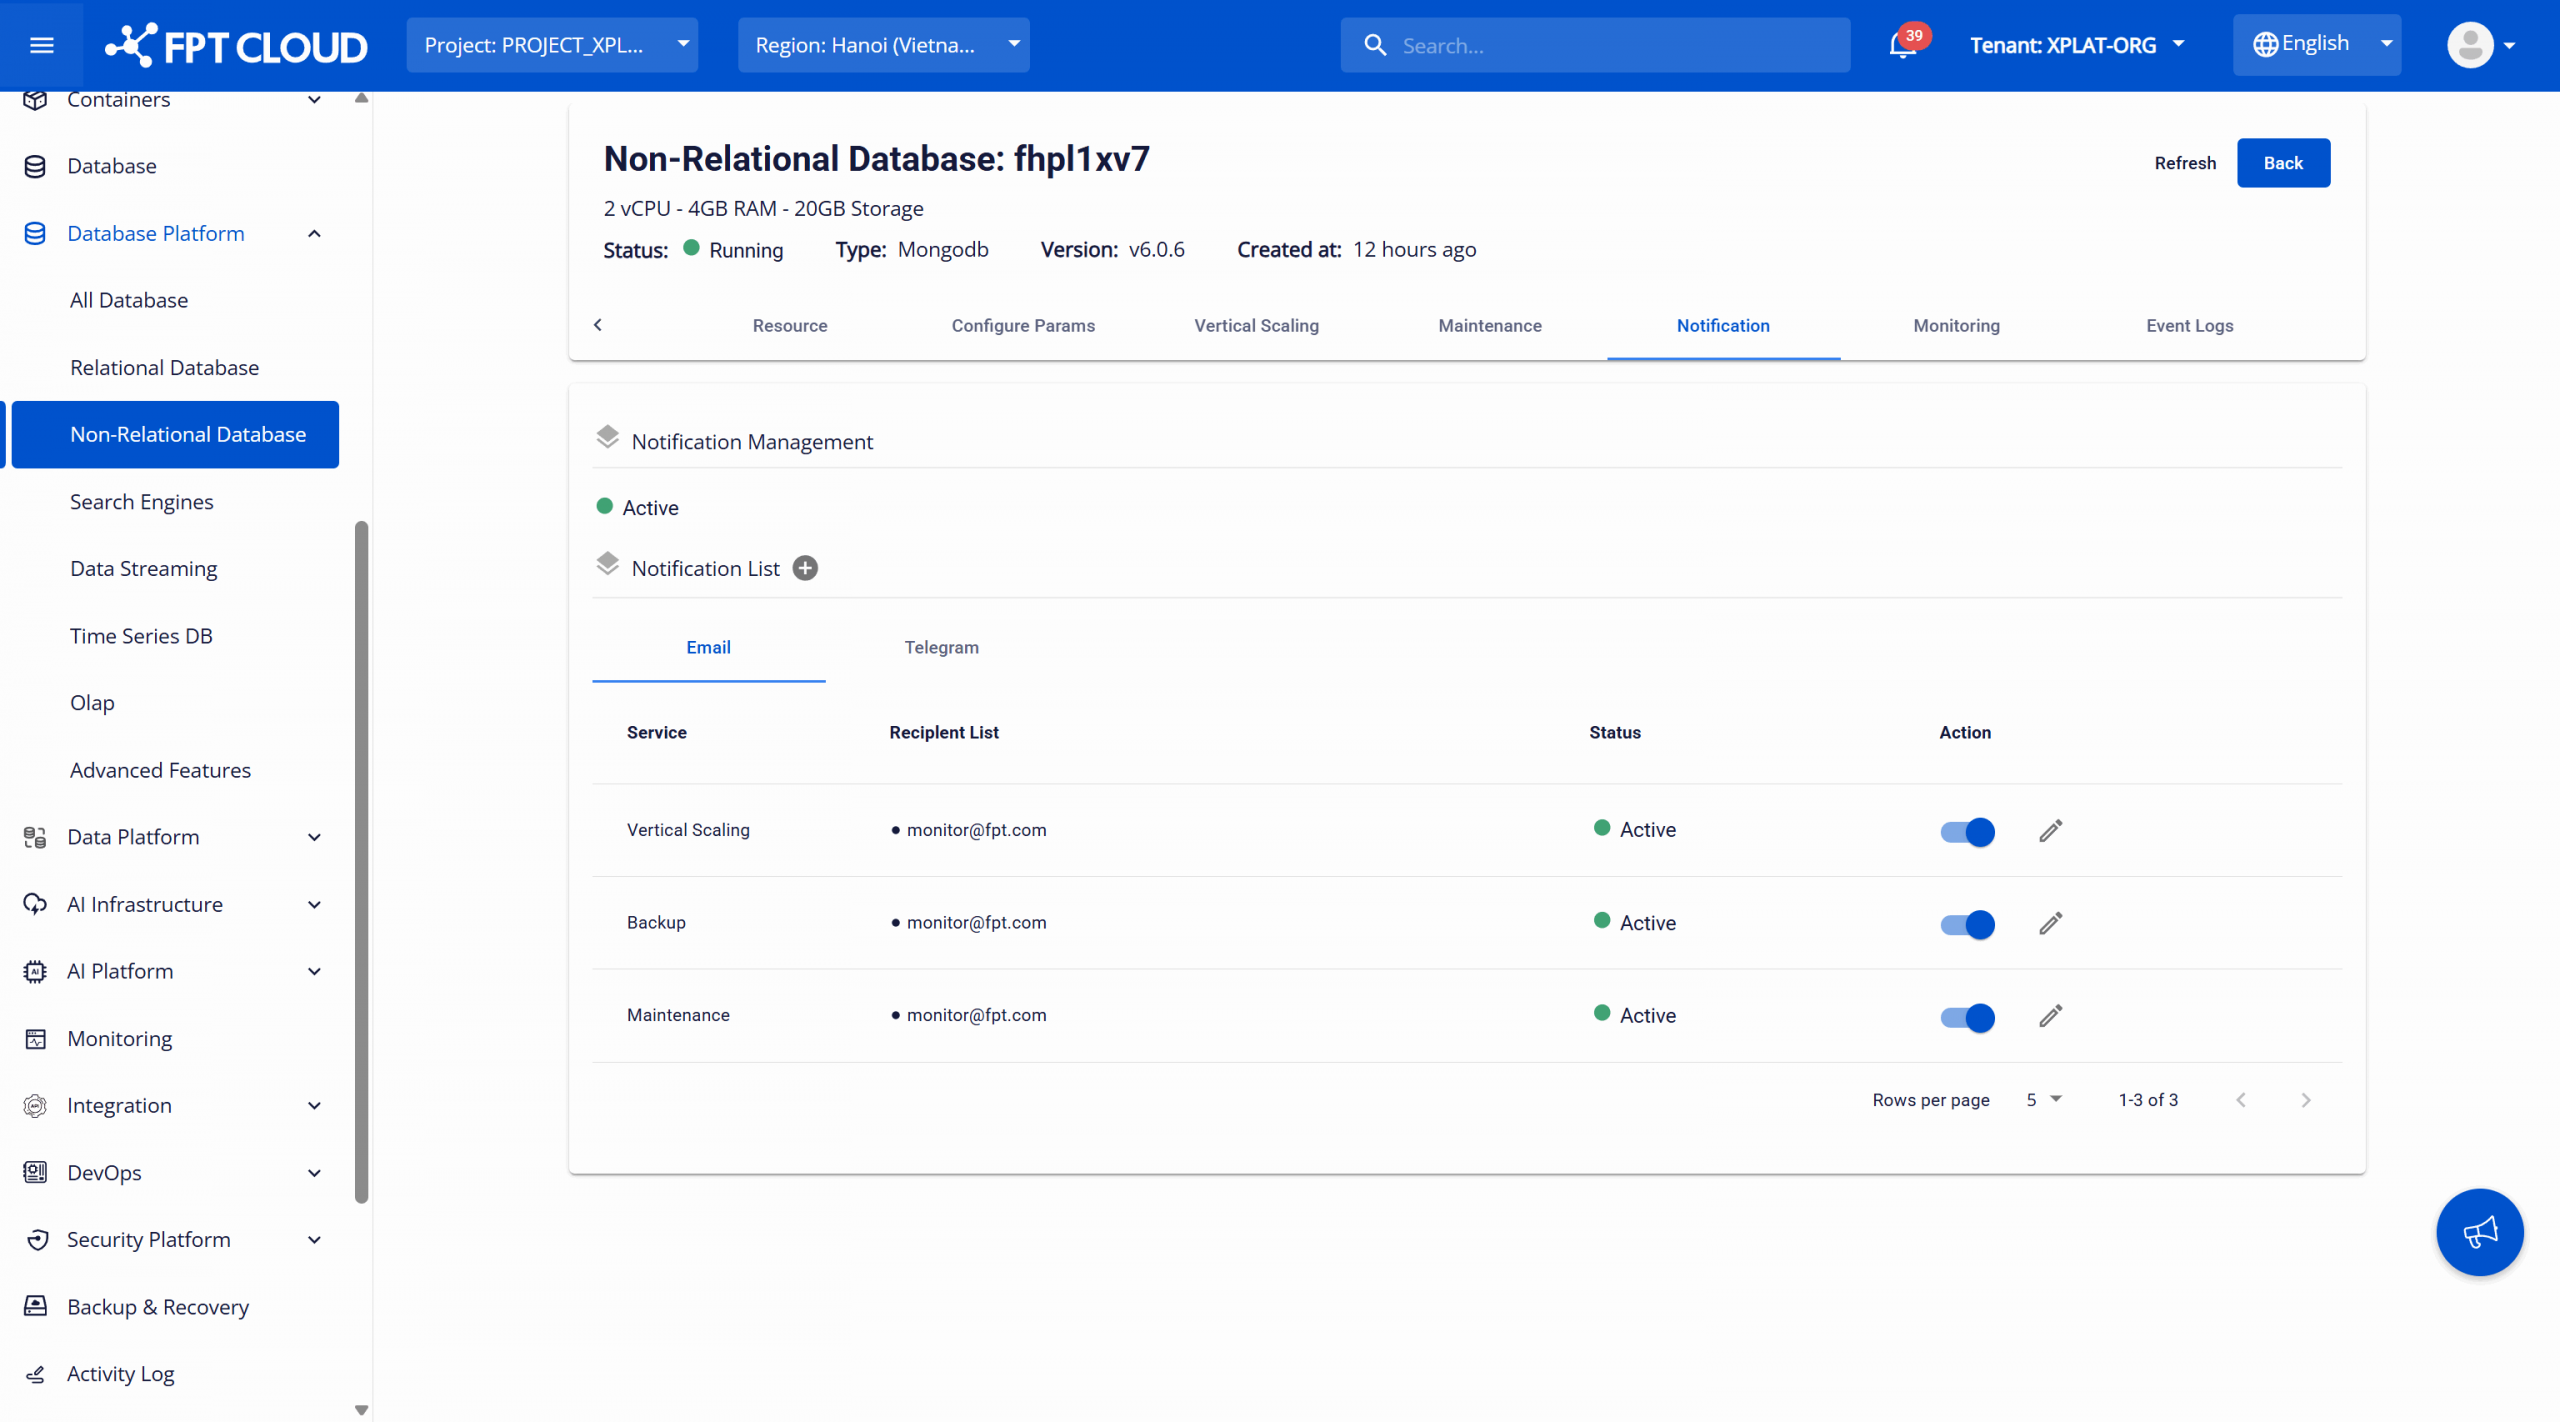This screenshot has height=1422, width=2560.
Task: Click the notifications bell icon
Action: 1902,45
